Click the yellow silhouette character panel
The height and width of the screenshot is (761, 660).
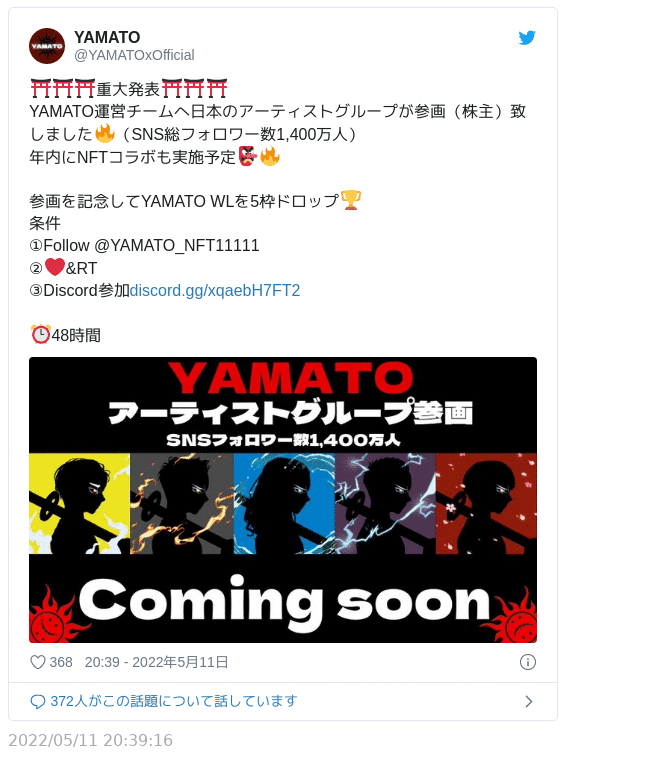[x=80, y=503]
